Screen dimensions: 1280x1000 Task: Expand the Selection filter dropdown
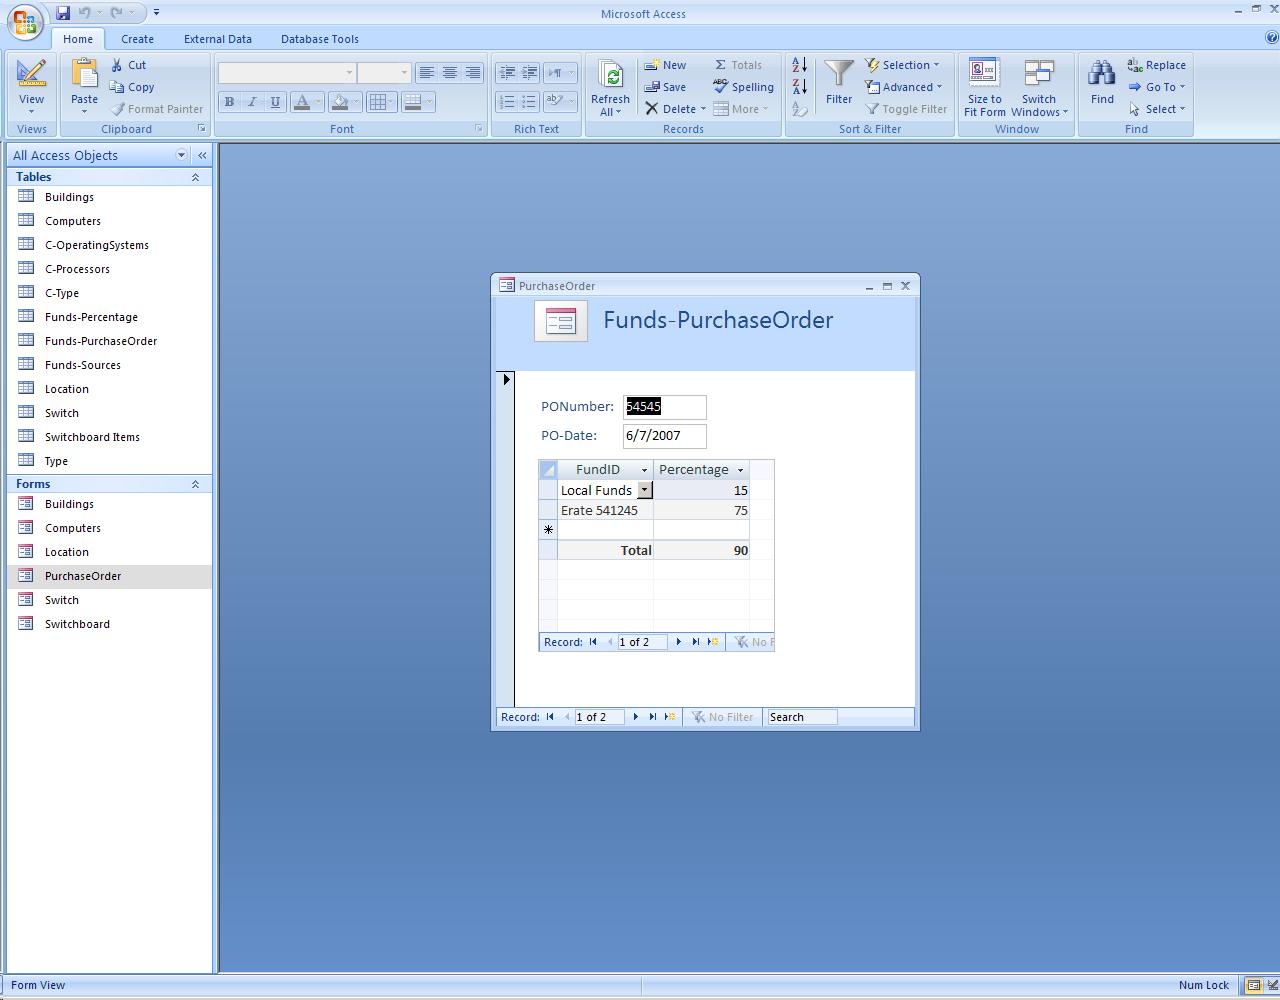click(x=903, y=65)
